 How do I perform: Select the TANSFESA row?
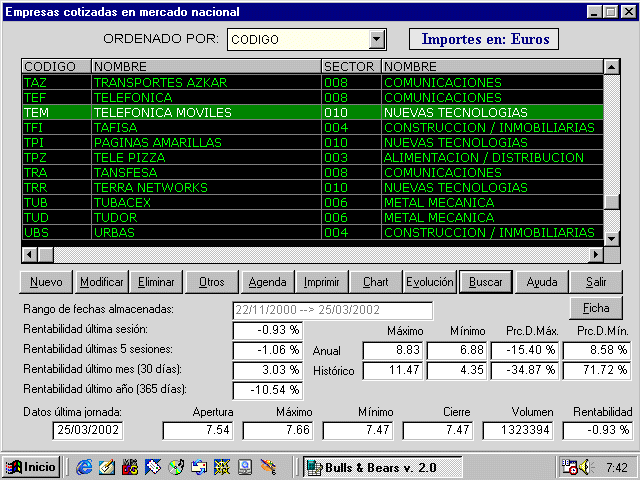313,173
